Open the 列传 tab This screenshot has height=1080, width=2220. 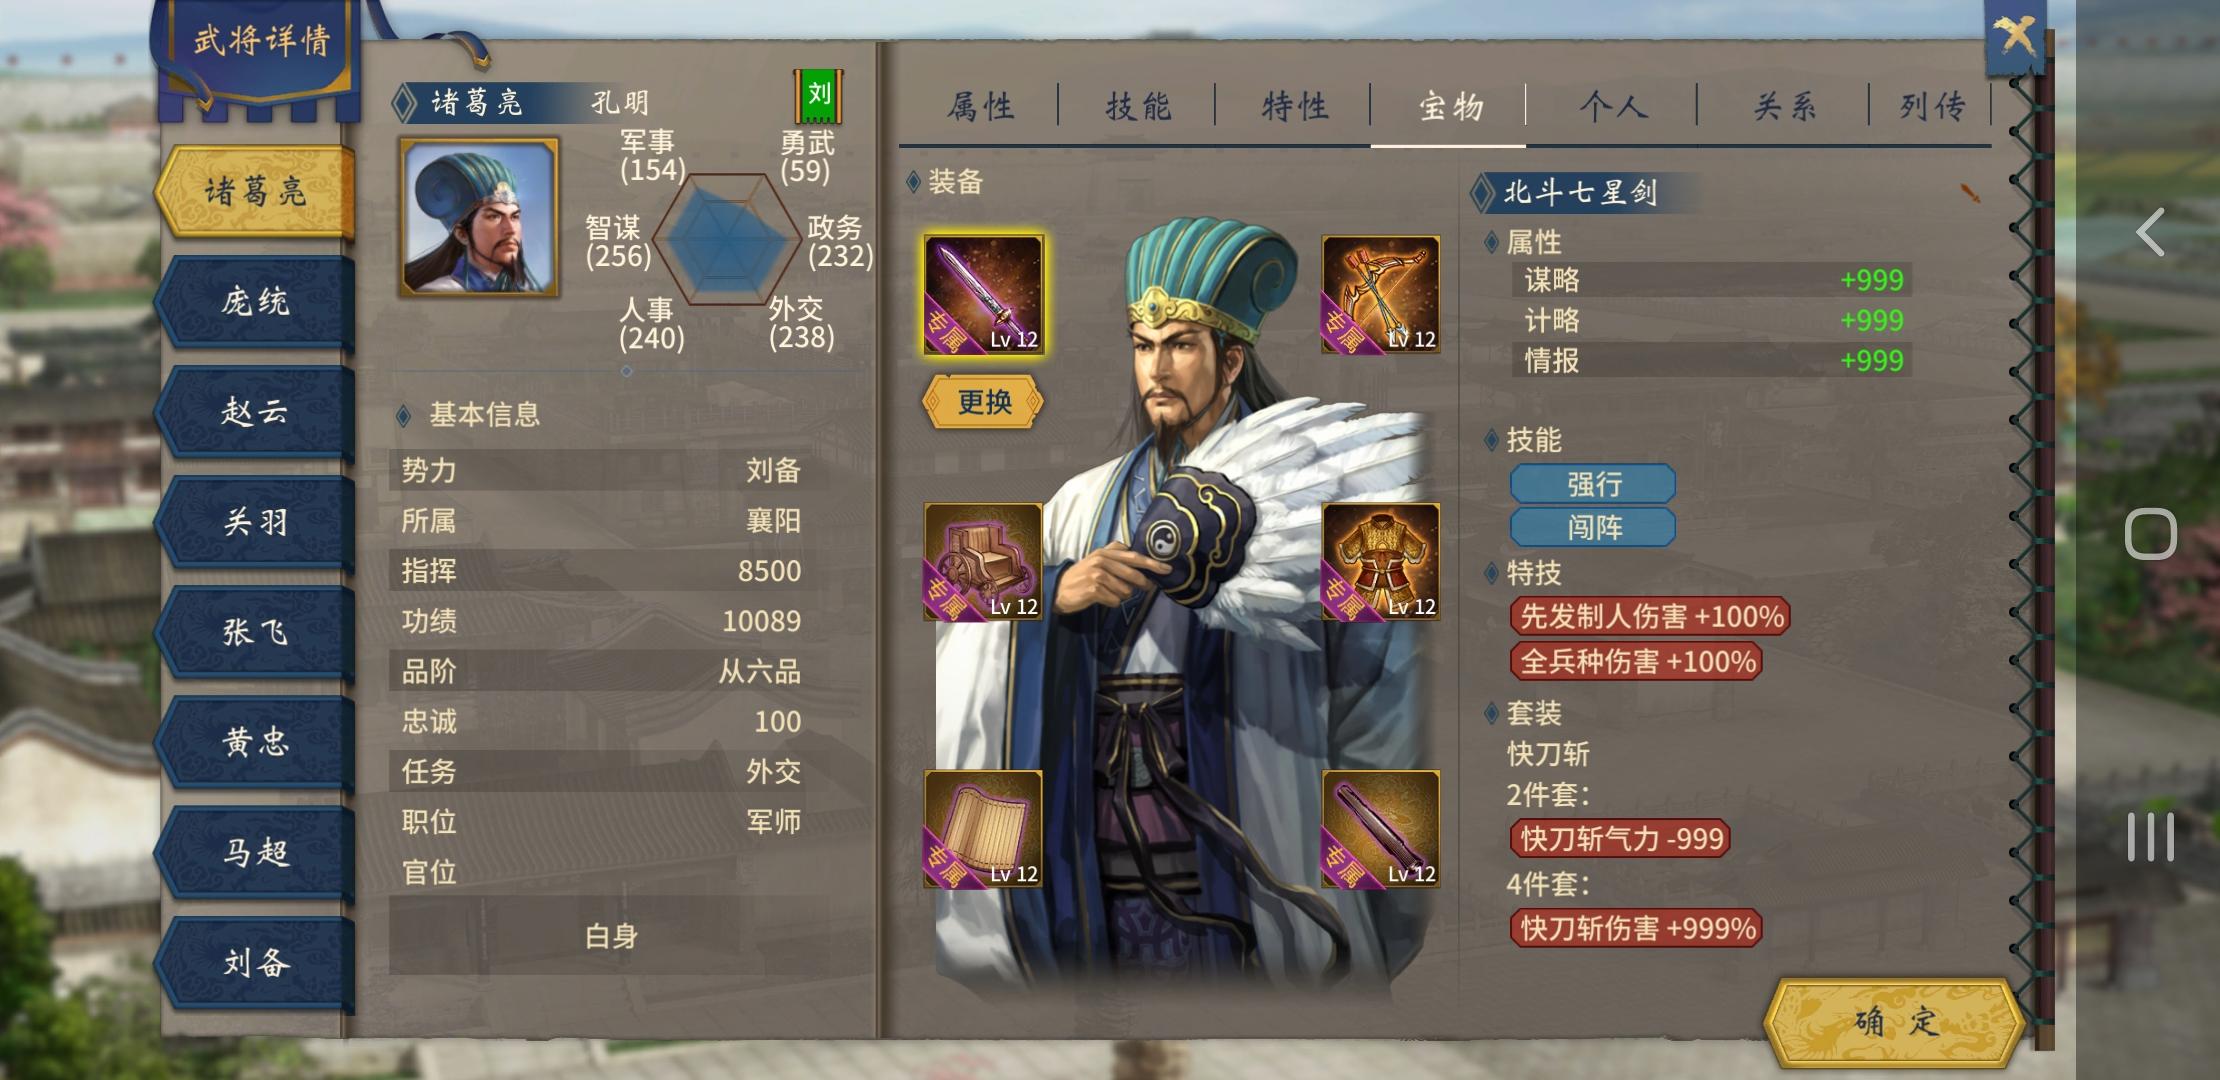tap(1932, 106)
